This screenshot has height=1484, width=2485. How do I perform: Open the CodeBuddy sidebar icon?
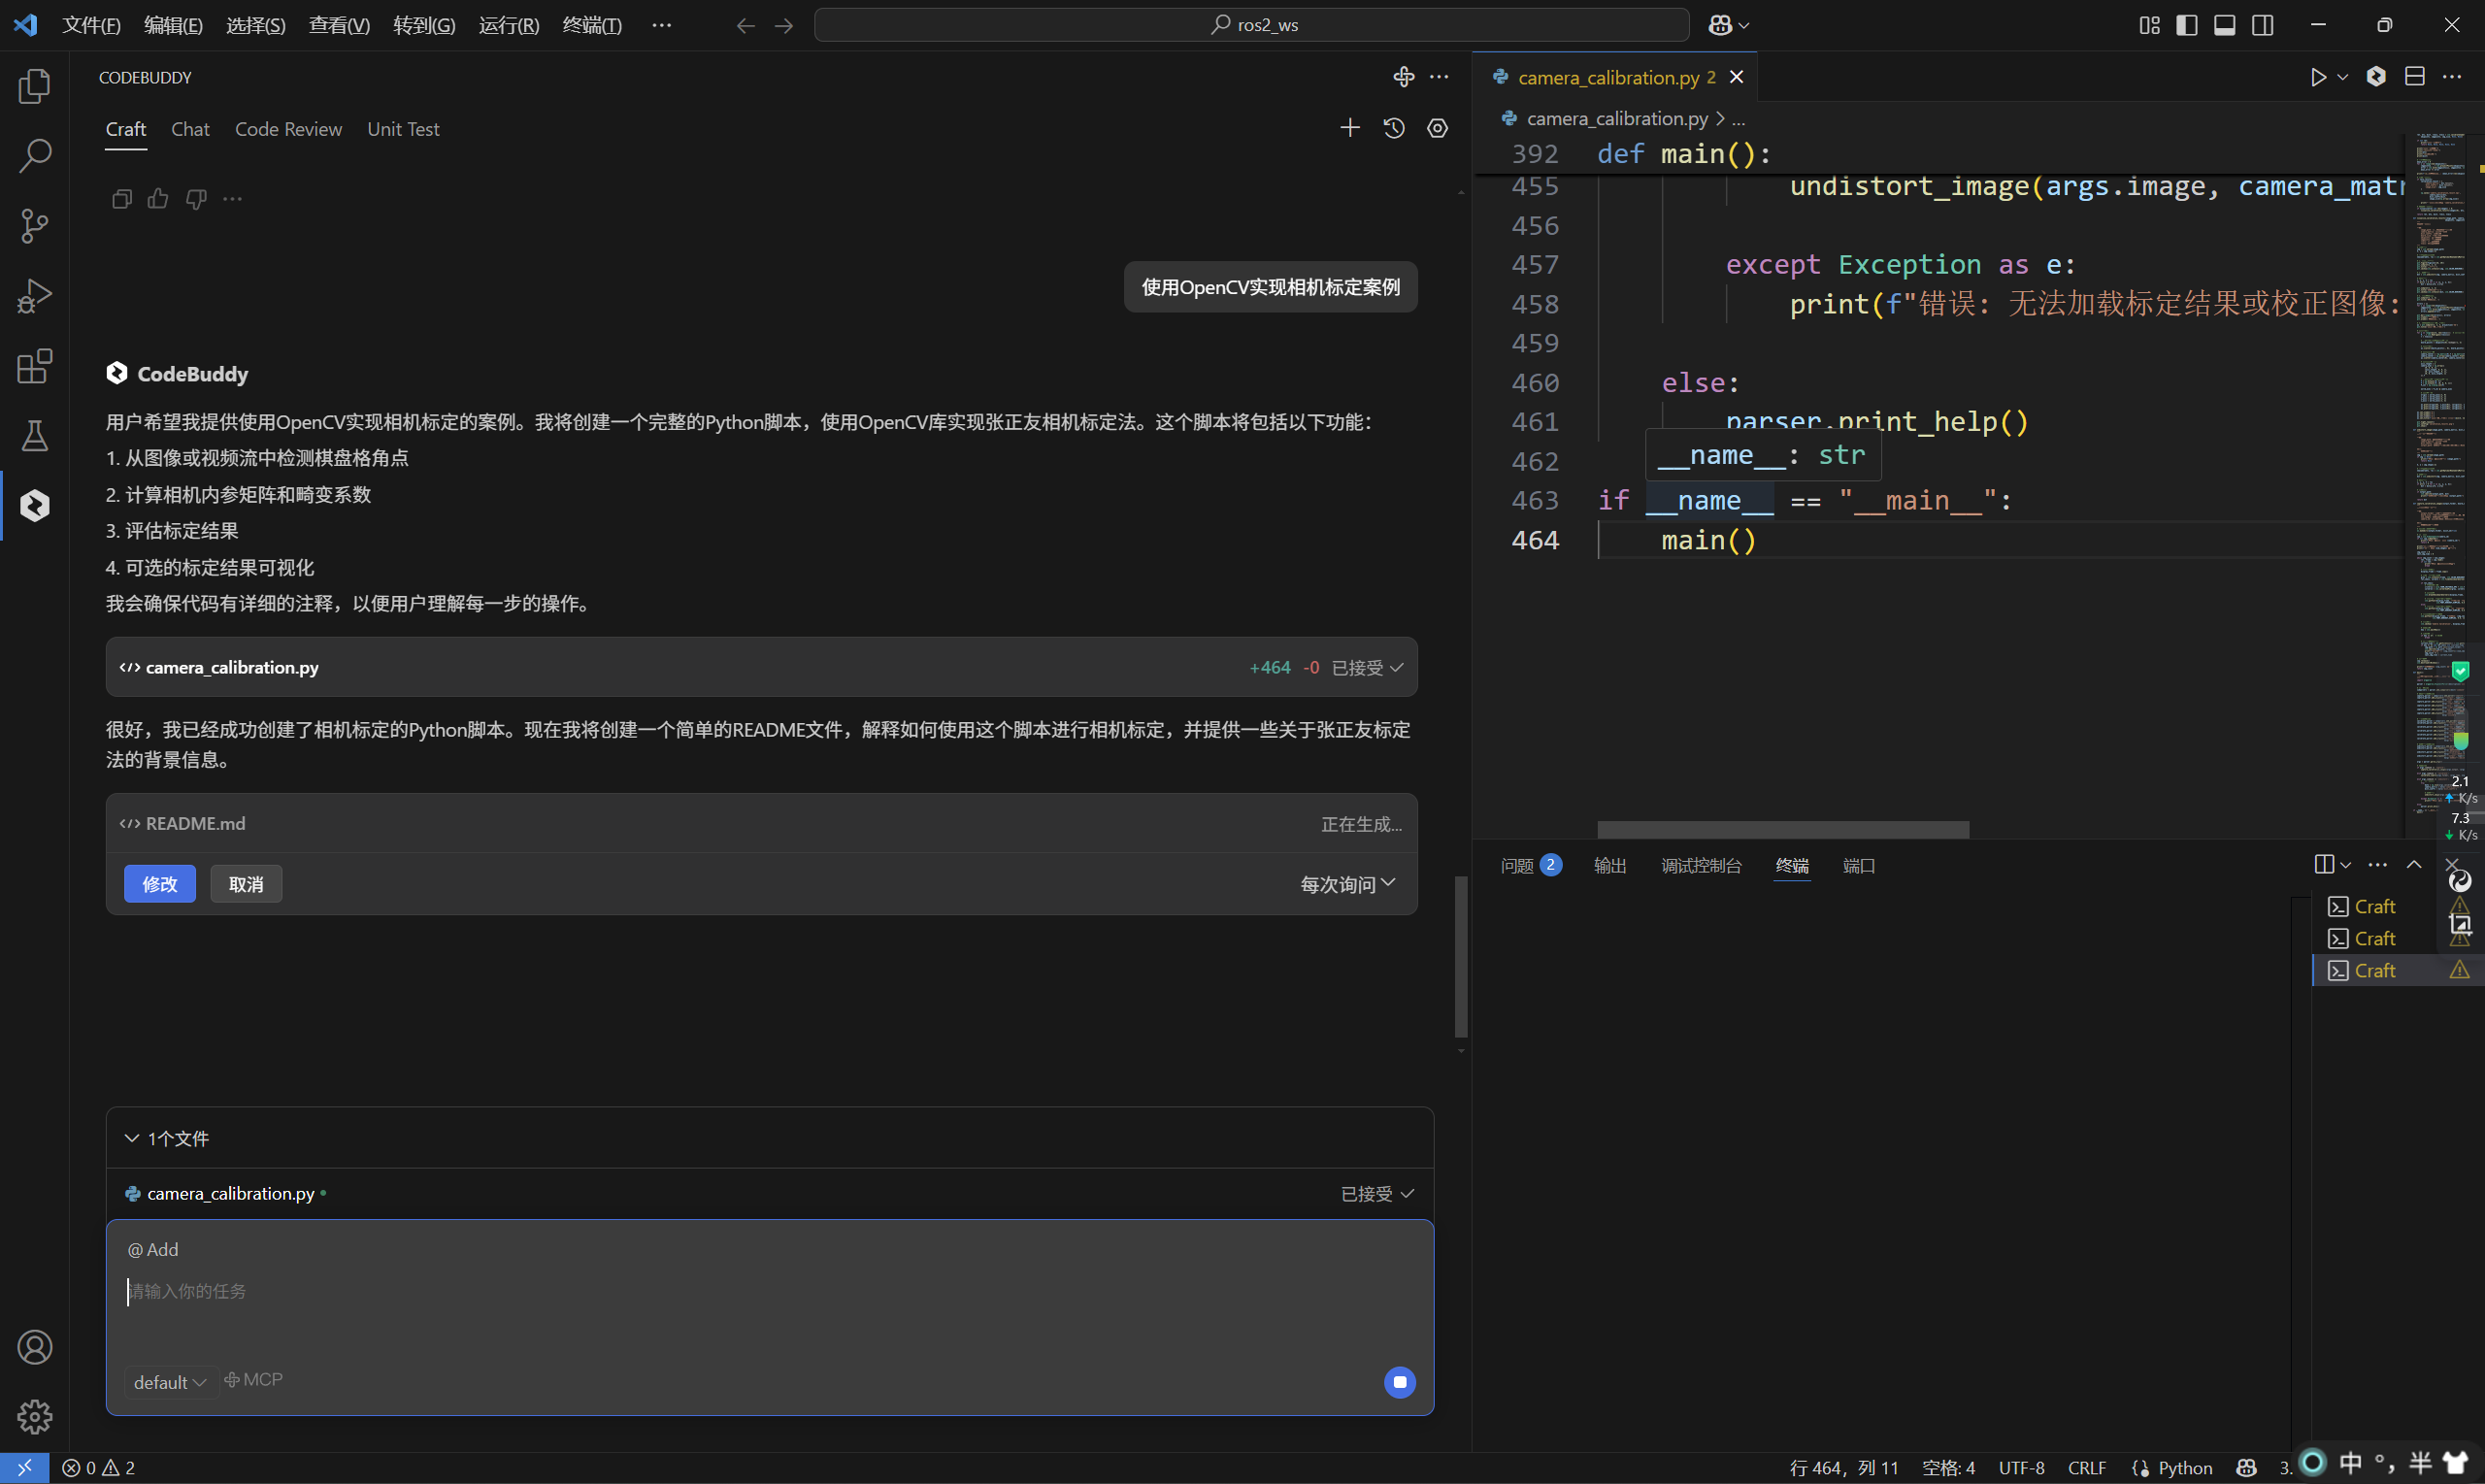pyautogui.click(x=34, y=506)
